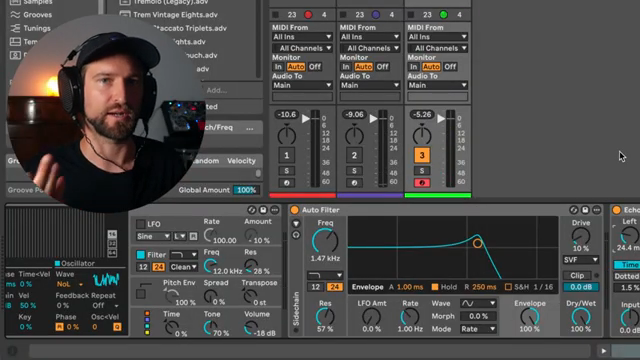Viewport: 640px width, 360px height.
Task: Click the 64 grid button
Action: coord(112,253)
